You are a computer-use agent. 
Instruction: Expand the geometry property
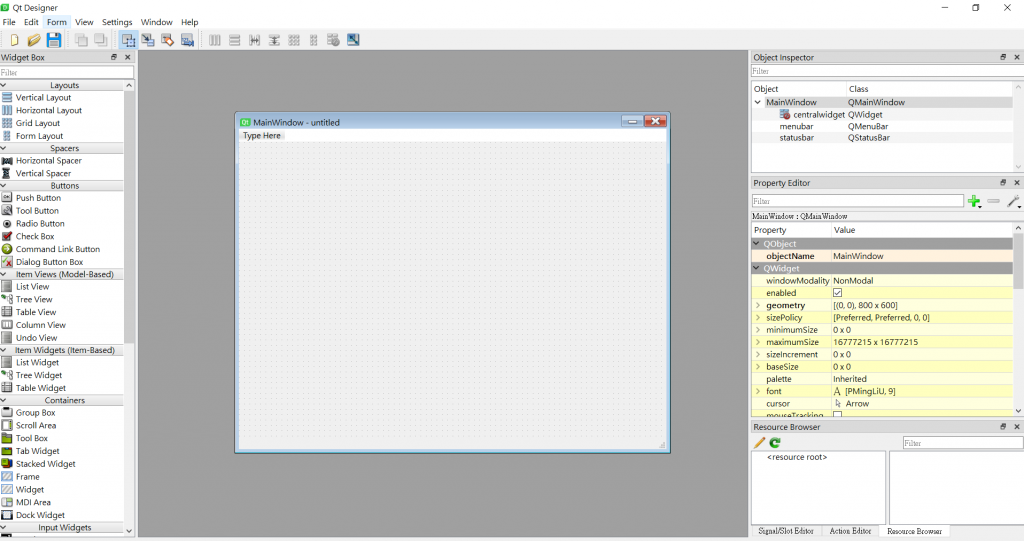pyautogui.click(x=758, y=305)
